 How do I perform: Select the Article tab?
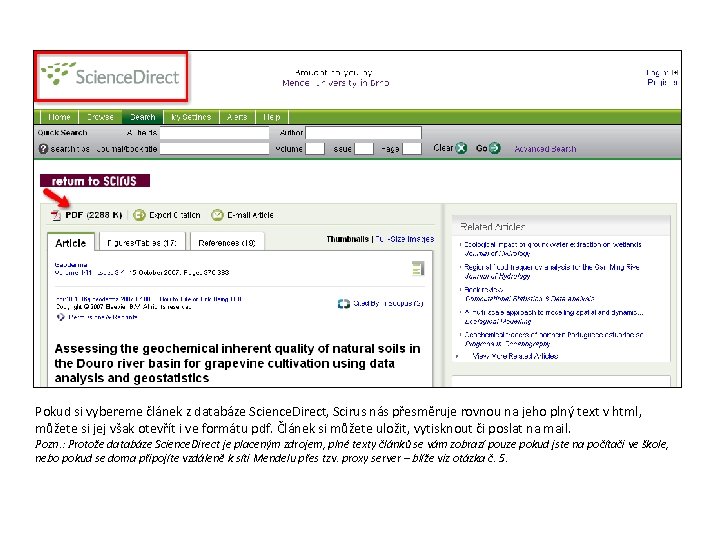pos(71,242)
